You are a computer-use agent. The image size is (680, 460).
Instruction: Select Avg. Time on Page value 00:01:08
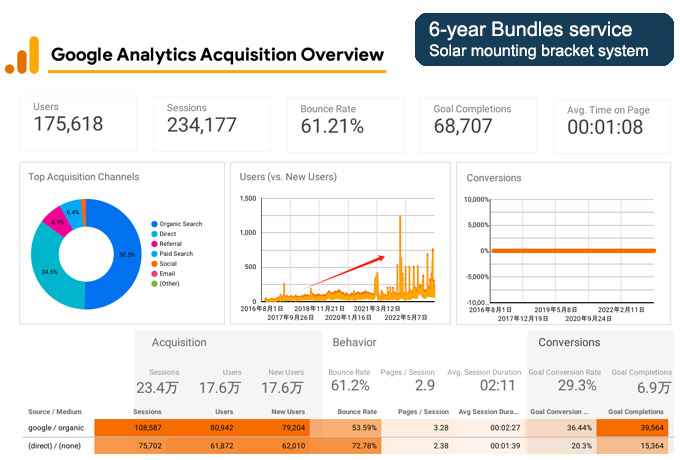pyautogui.click(x=605, y=127)
